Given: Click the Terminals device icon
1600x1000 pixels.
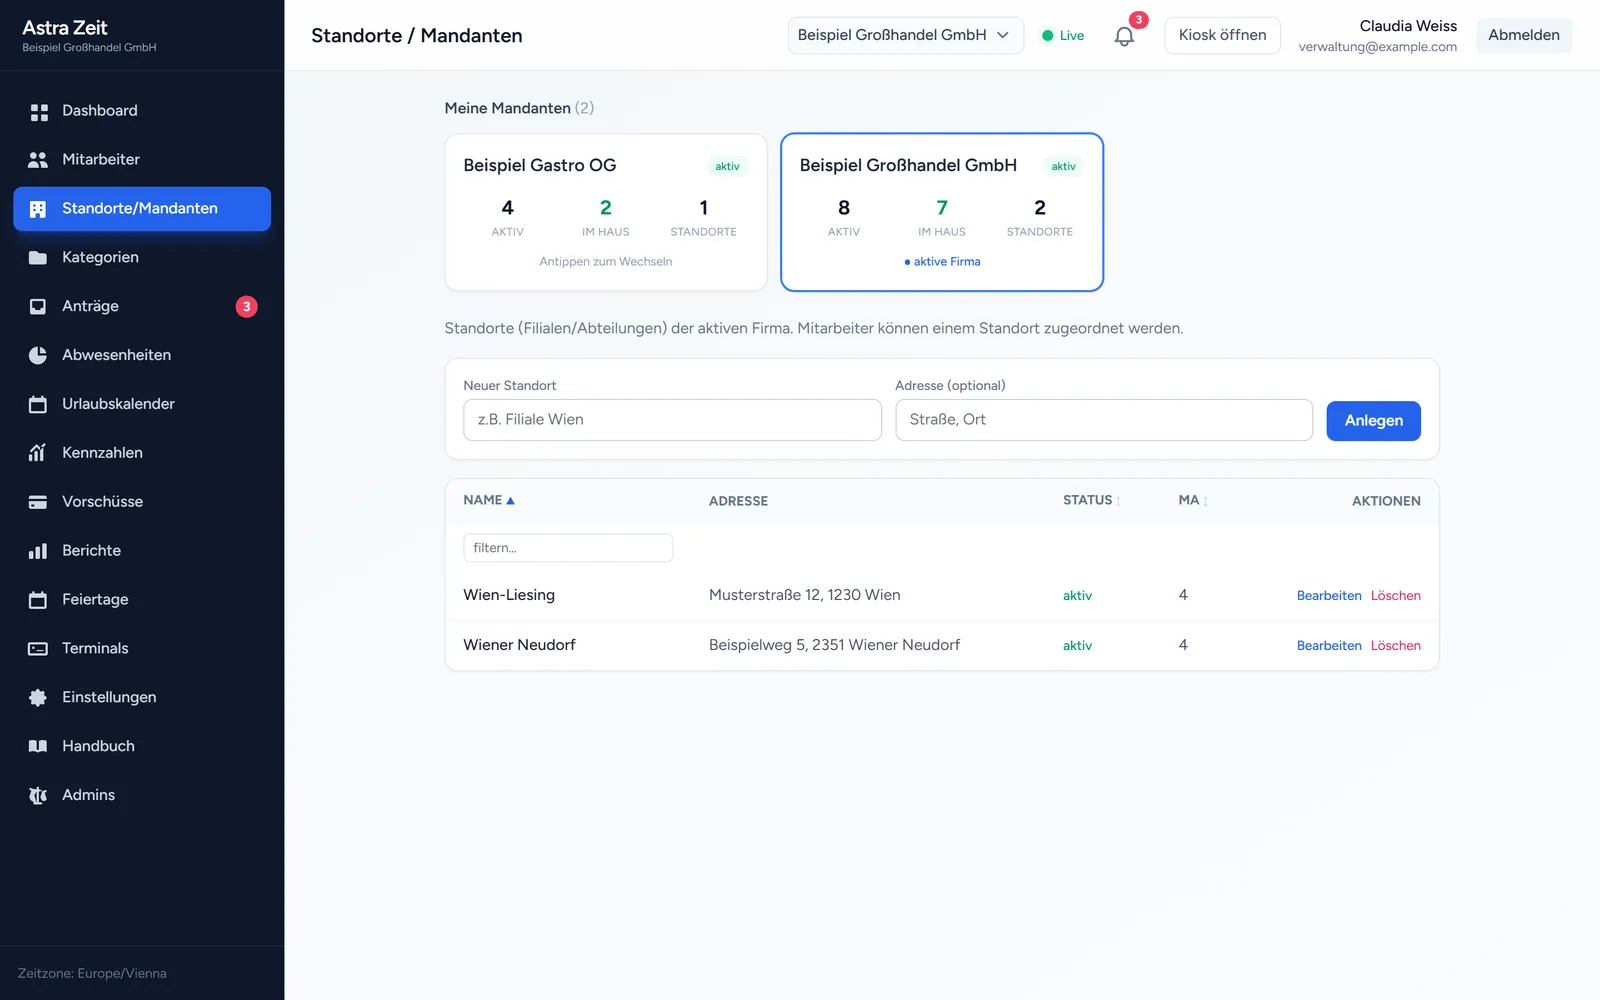Looking at the screenshot, I should (38, 649).
